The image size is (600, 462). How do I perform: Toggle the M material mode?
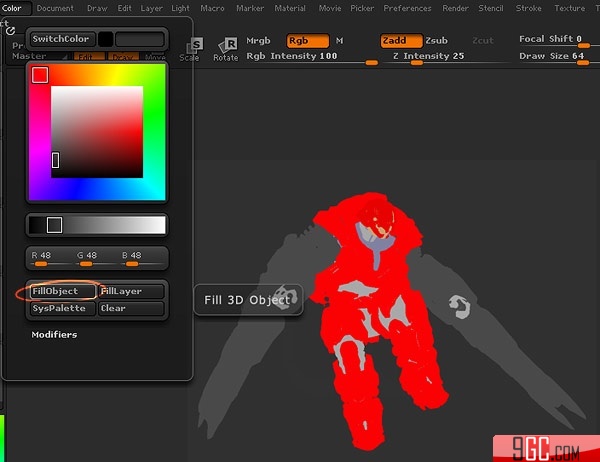(x=339, y=41)
